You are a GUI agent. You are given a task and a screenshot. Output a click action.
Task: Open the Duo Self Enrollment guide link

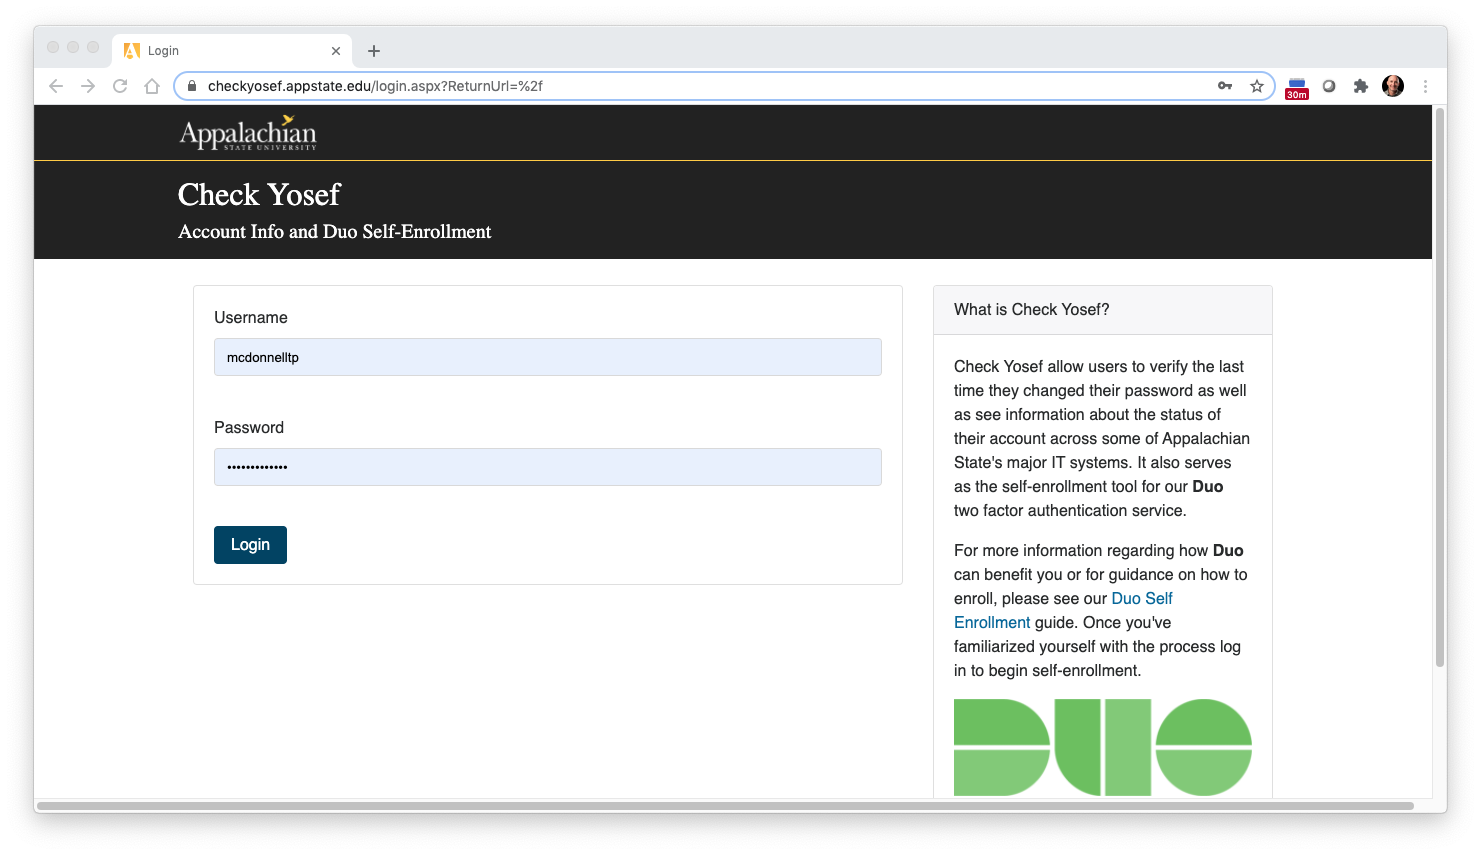click(1063, 610)
